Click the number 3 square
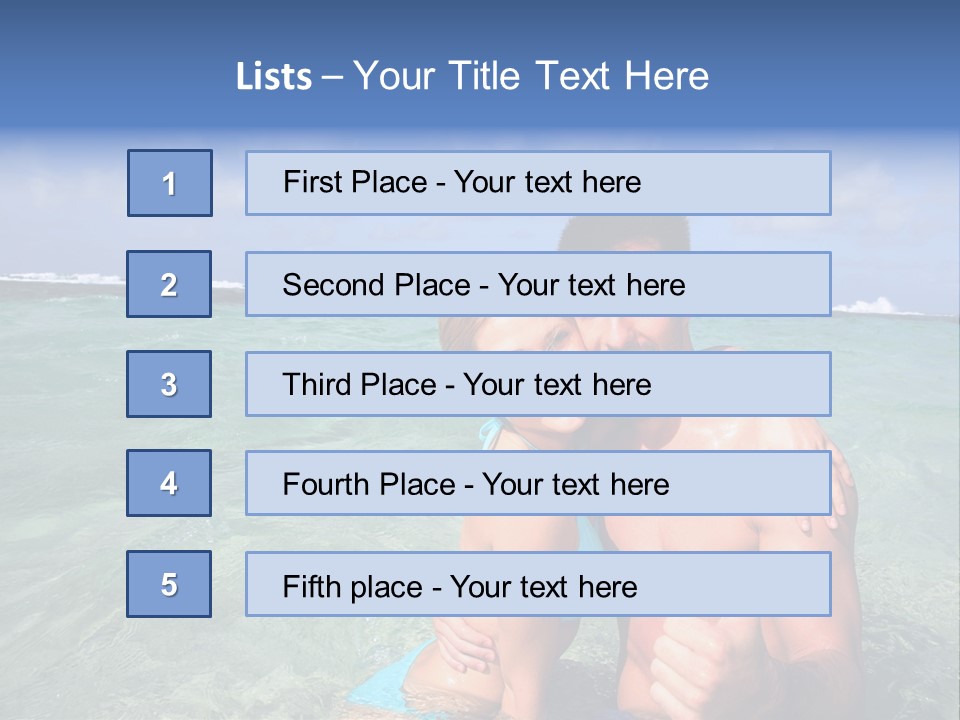The height and width of the screenshot is (720, 960). (169, 384)
